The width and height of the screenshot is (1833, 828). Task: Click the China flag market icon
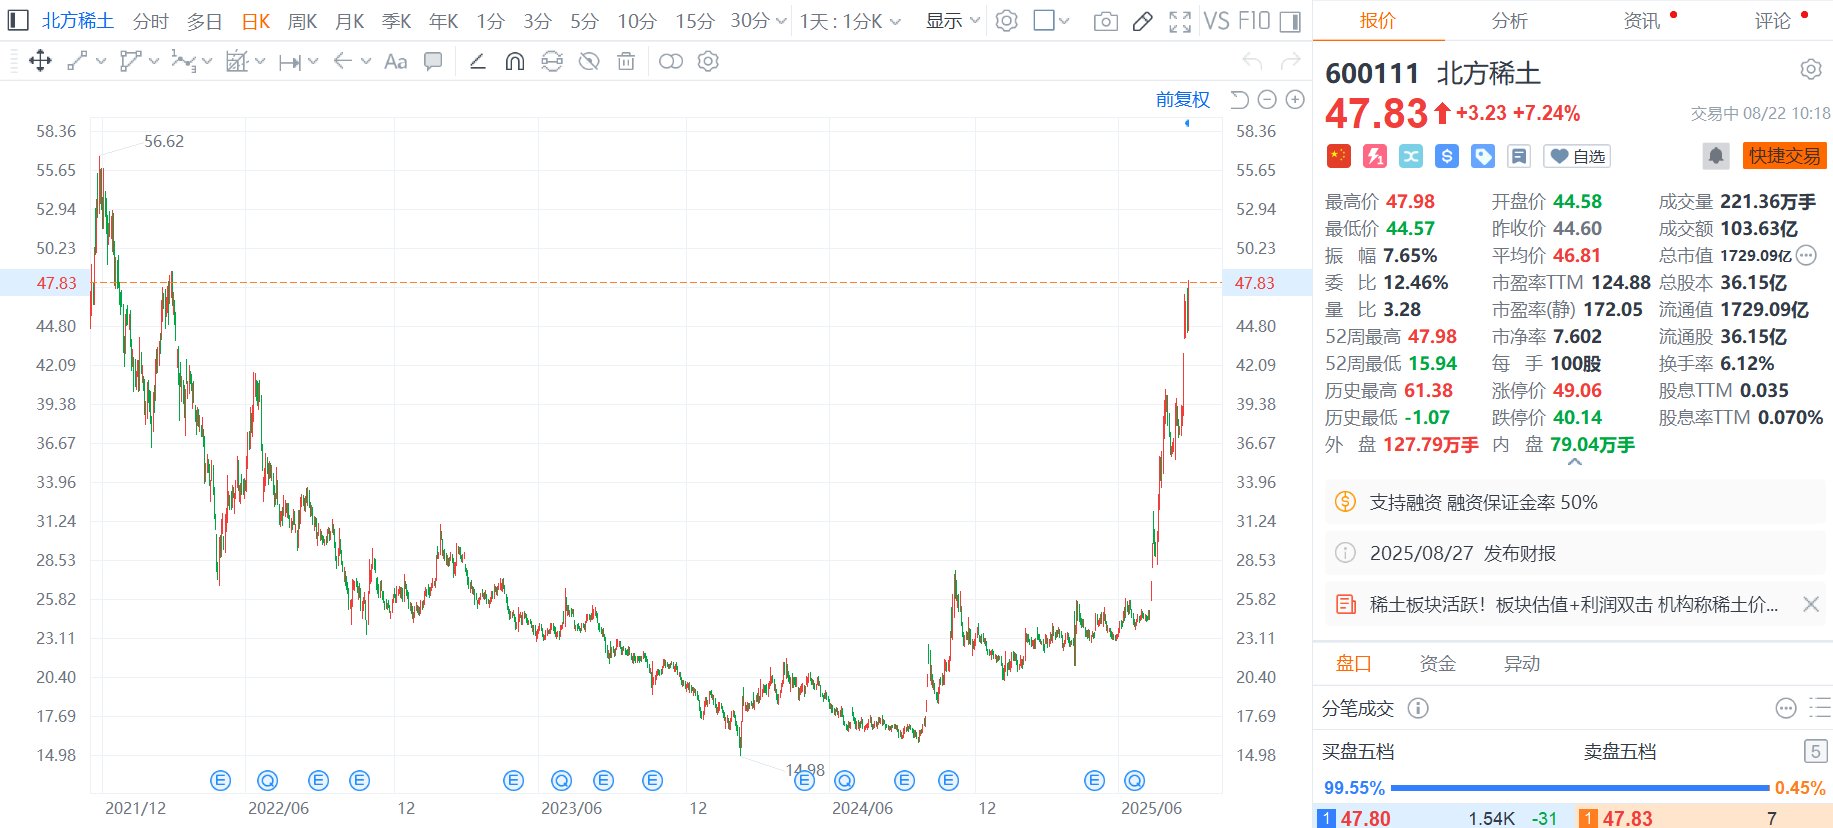(x=1339, y=156)
